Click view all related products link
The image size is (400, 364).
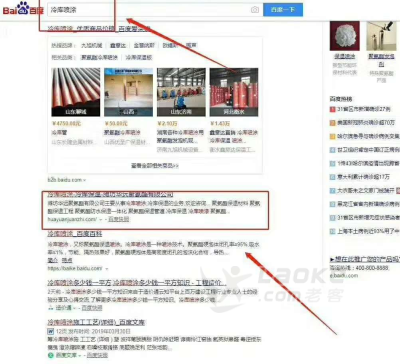pos(155,165)
